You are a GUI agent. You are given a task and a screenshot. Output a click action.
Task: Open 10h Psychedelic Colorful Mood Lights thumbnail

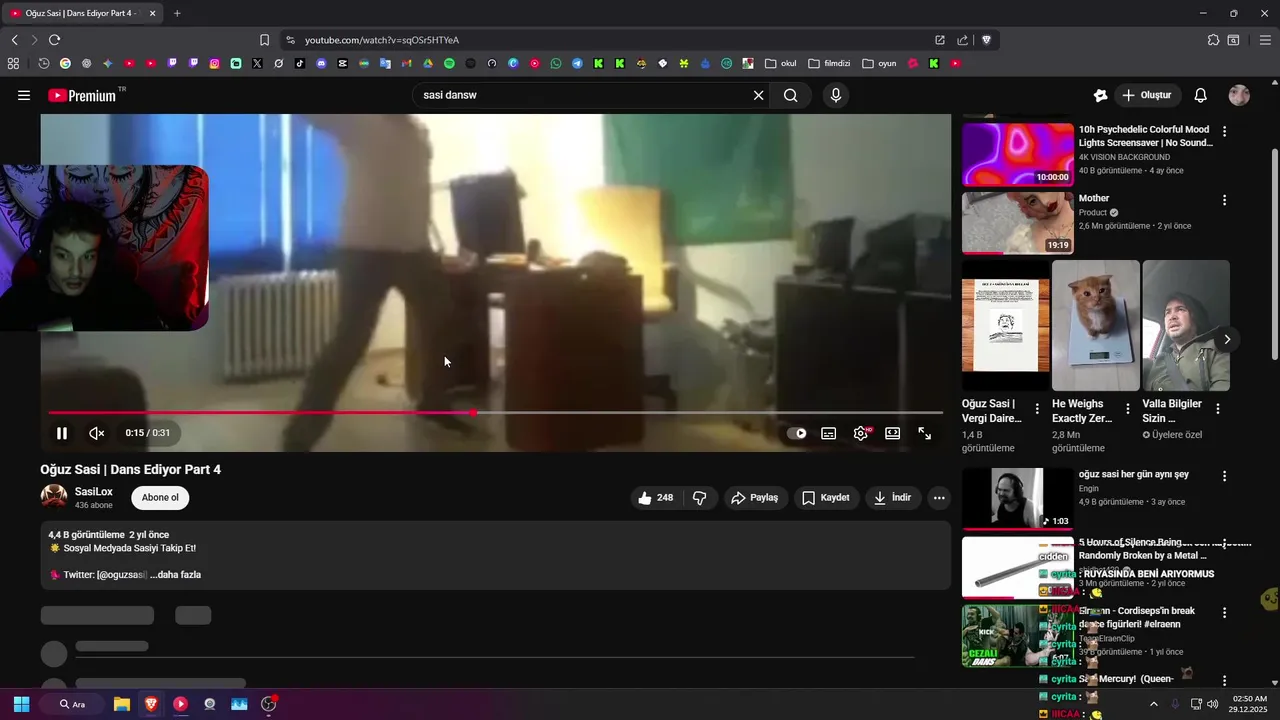pos(1018,155)
